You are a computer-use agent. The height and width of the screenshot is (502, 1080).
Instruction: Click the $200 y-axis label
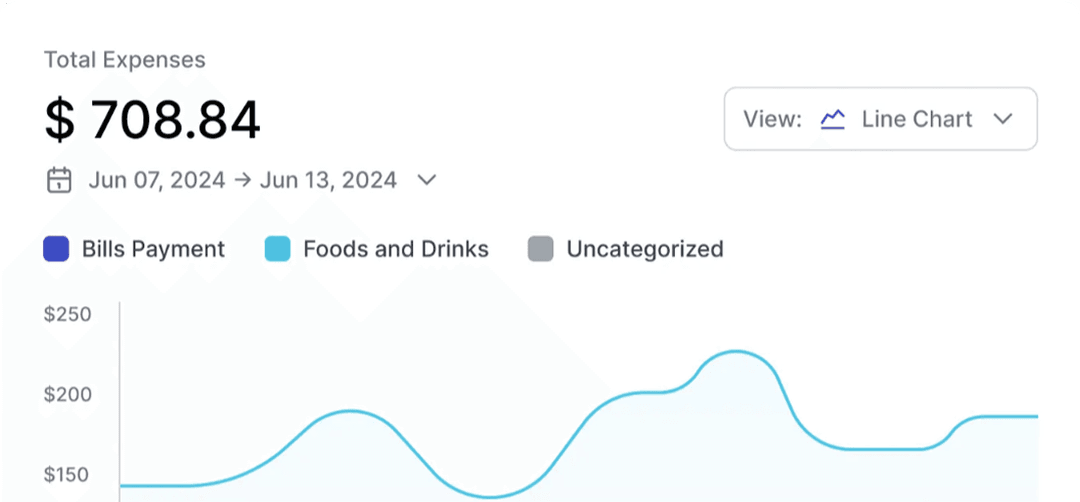(x=67, y=395)
